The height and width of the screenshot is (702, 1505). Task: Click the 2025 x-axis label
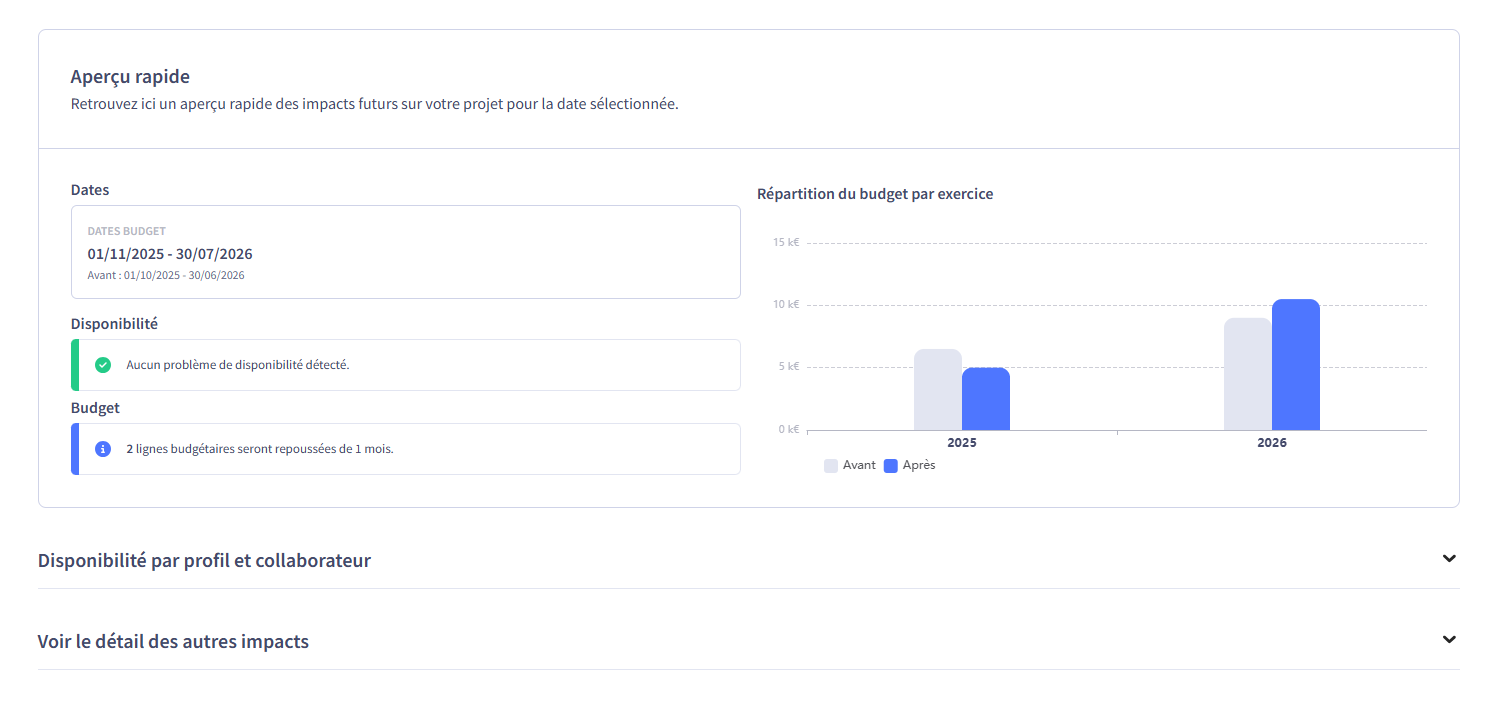pyautogui.click(x=962, y=443)
